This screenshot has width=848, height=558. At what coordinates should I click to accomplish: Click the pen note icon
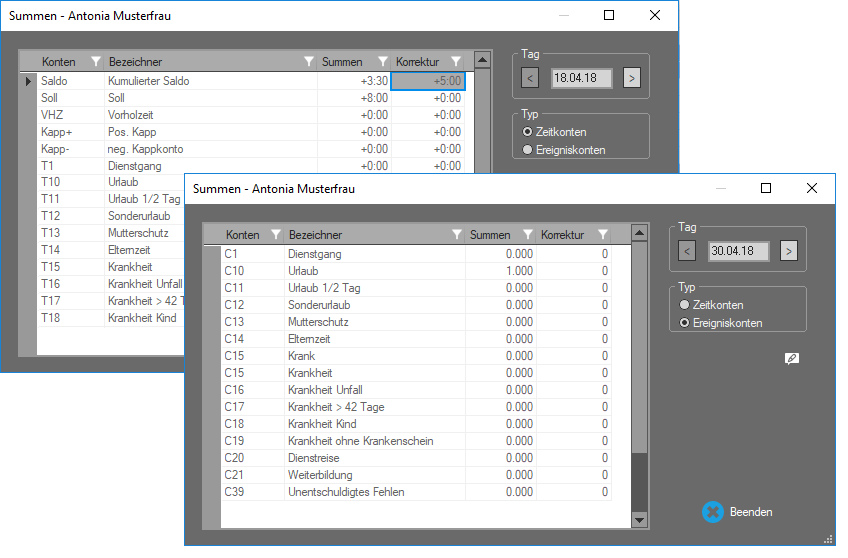coord(792,358)
